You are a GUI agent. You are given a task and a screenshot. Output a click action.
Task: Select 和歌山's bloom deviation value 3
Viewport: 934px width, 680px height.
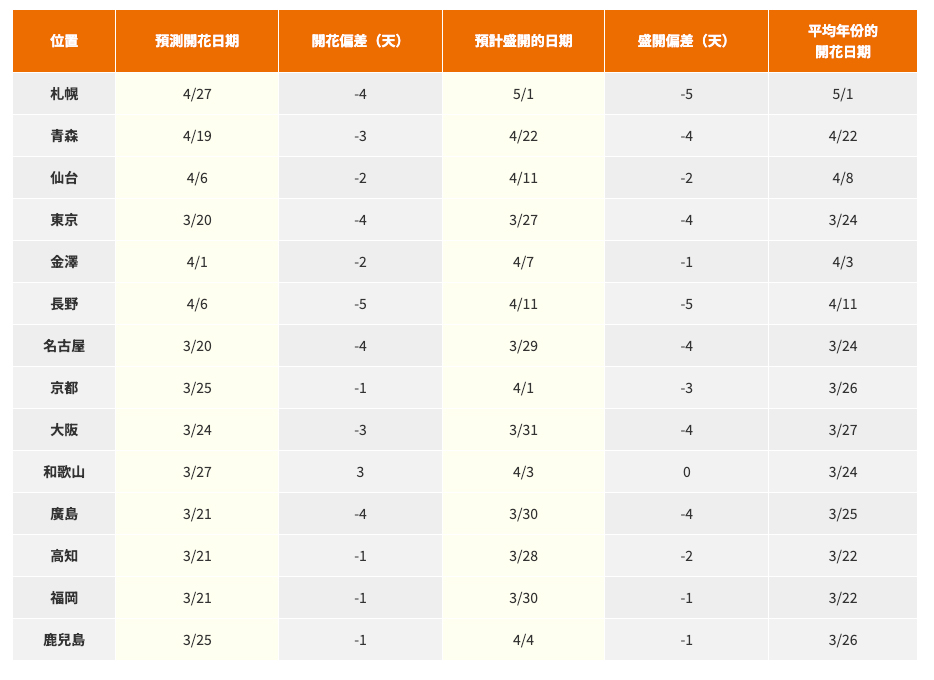tap(360, 472)
